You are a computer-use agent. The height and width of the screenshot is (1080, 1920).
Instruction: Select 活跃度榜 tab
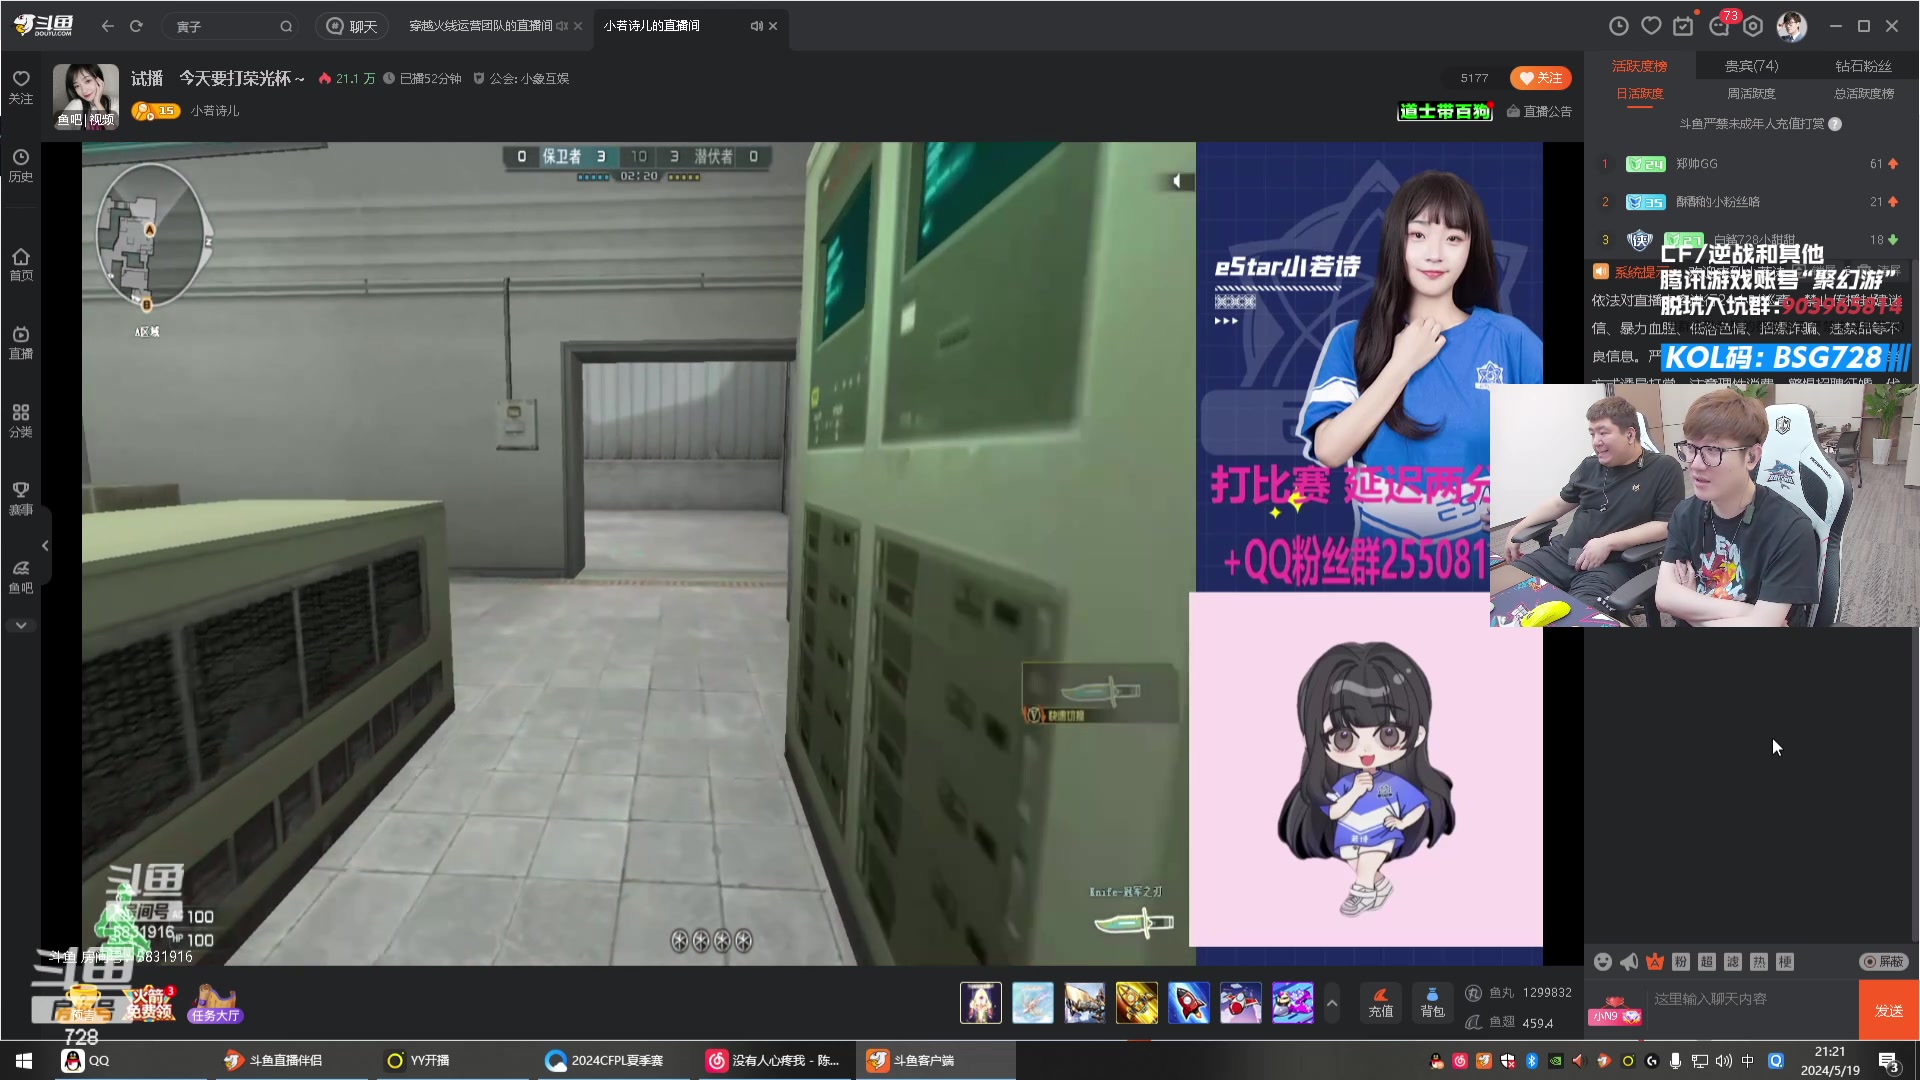(1639, 66)
